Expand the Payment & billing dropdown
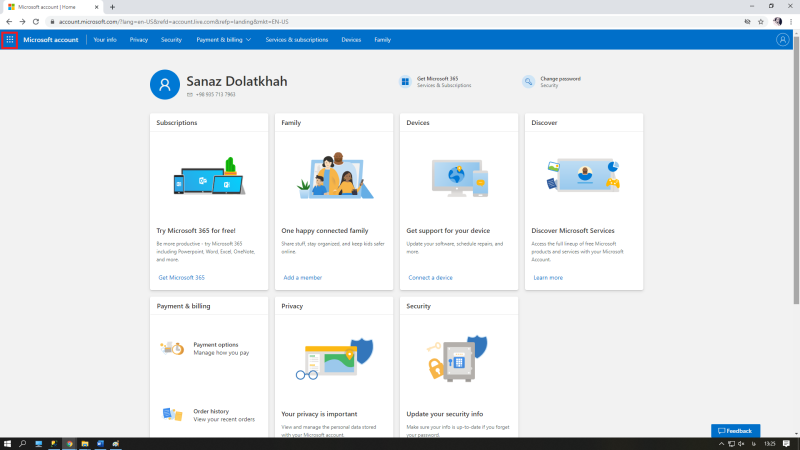Viewport: 800px width, 450px height. (x=223, y=40)
